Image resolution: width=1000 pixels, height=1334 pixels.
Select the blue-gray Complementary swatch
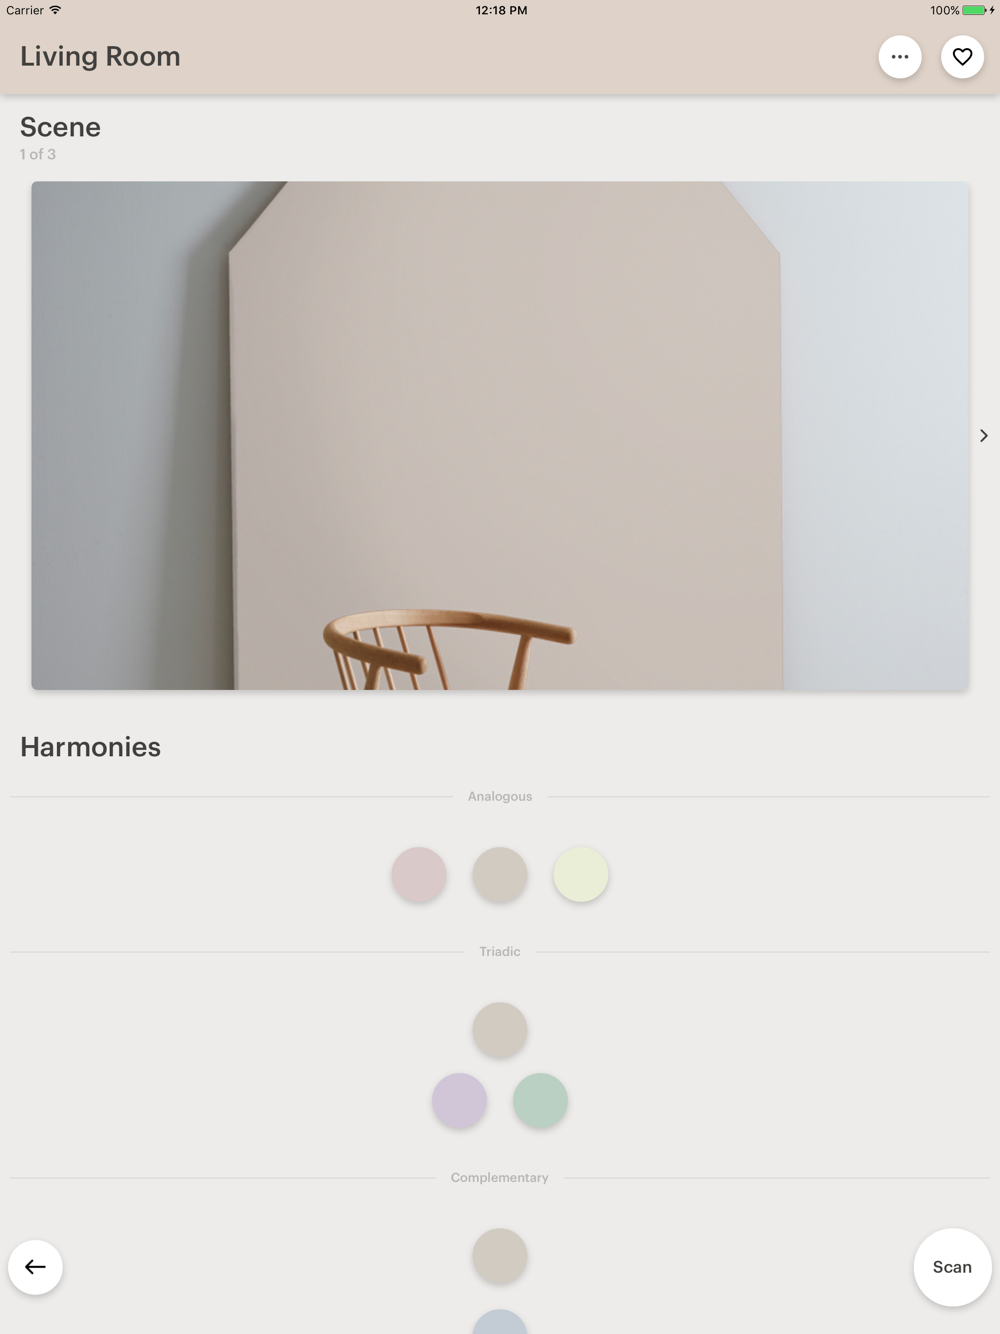[x=500, y=1322]
